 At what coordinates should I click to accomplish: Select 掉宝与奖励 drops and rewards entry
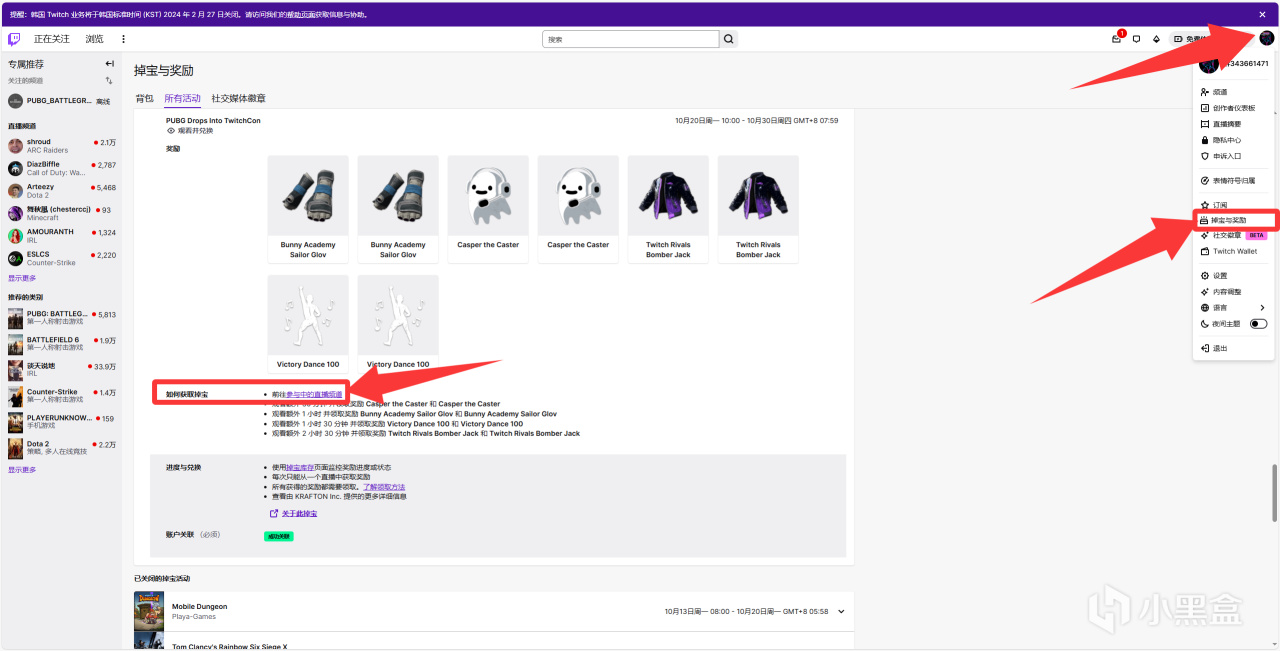coord(1236,220)
